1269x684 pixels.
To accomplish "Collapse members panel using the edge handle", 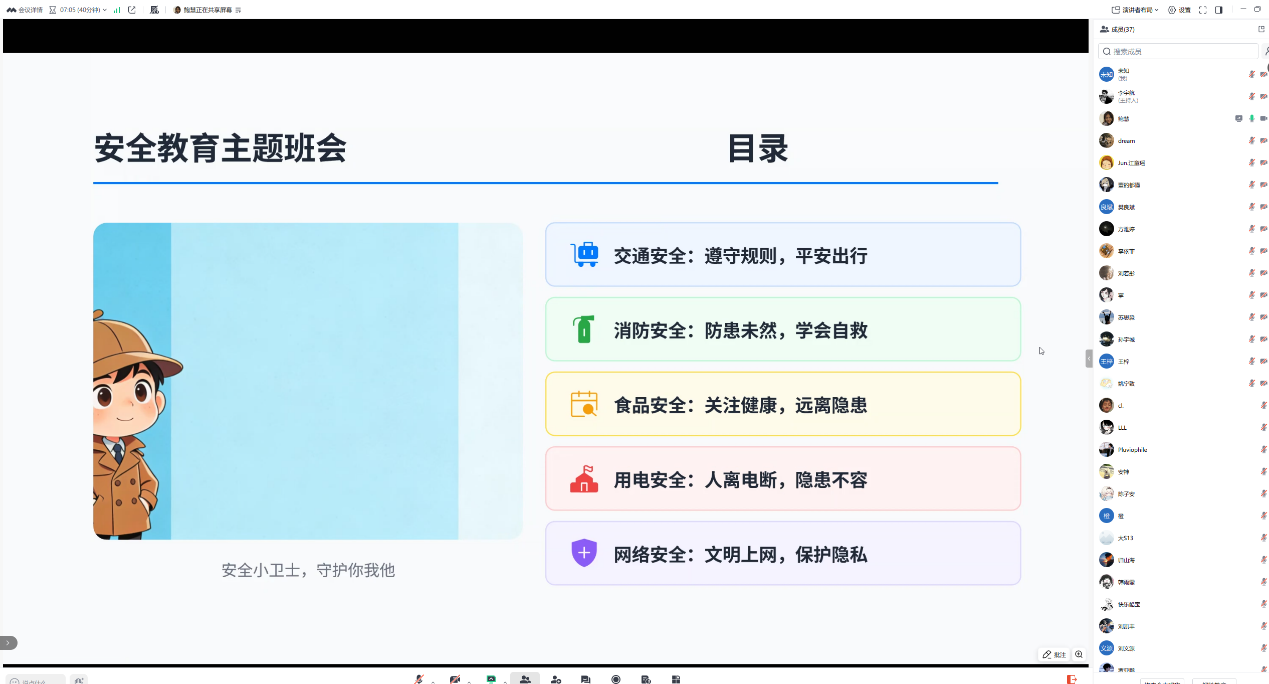I will [1089, 358].
